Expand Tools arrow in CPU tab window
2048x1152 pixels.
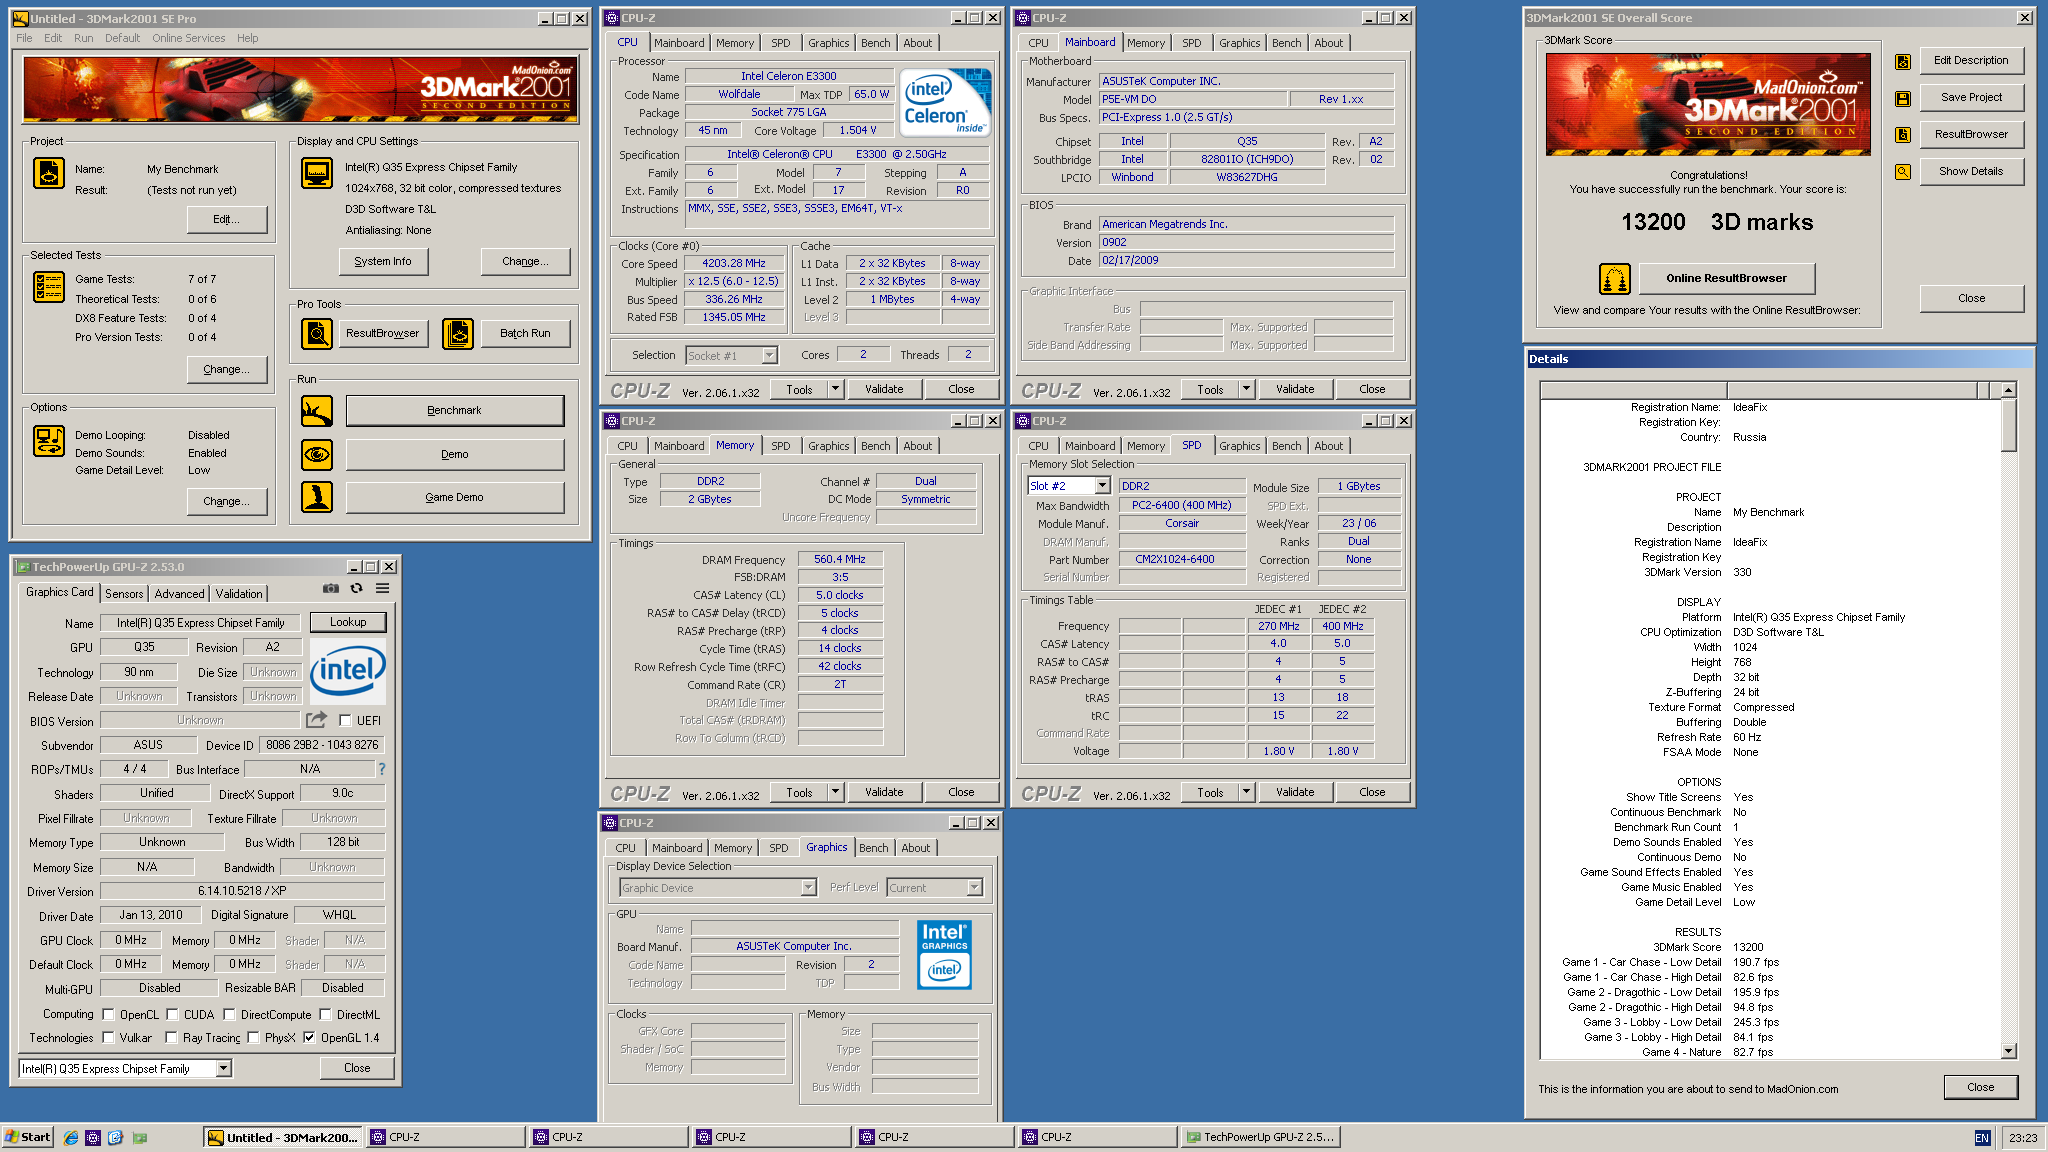click(x=836, y=389)
